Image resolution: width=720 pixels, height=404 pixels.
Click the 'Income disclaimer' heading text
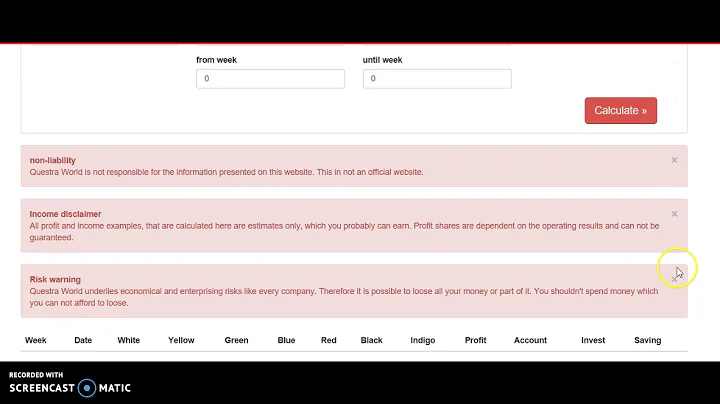tap(65, 214)
